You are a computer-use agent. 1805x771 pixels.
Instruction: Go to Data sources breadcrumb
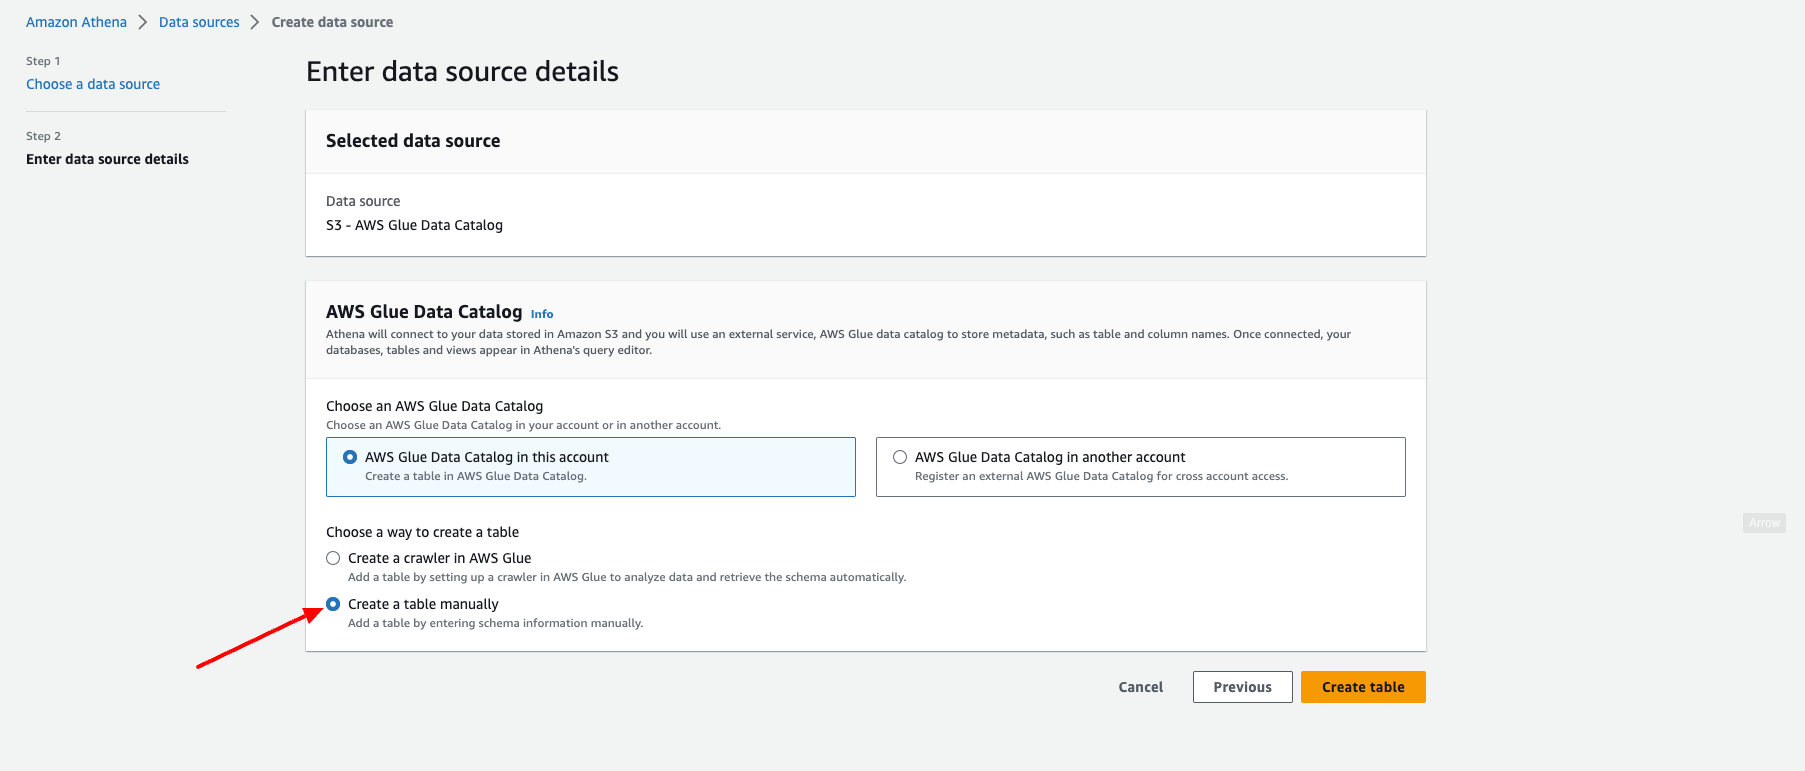tap(199, 22)
